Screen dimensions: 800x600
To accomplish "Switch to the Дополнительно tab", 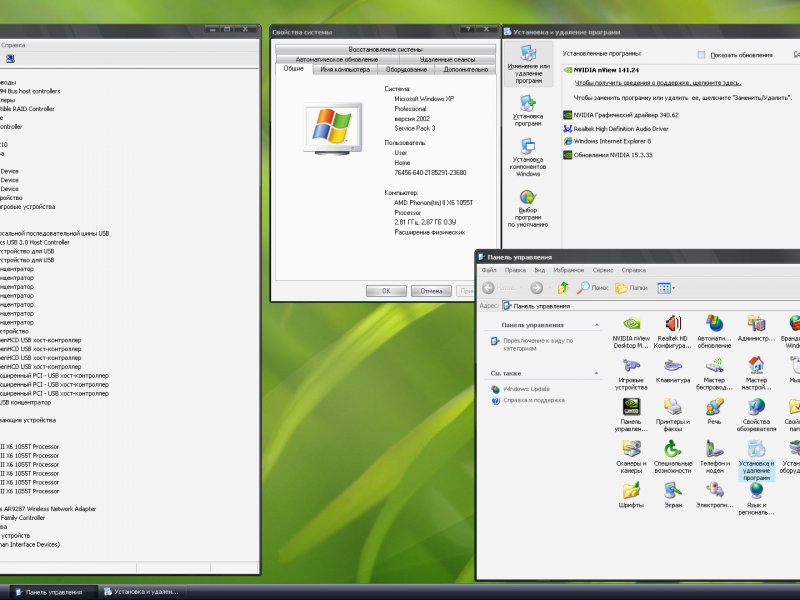I will tap(465, 69).
